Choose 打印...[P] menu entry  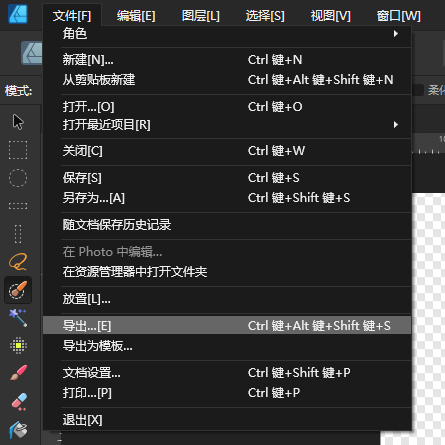pos(227,393)
